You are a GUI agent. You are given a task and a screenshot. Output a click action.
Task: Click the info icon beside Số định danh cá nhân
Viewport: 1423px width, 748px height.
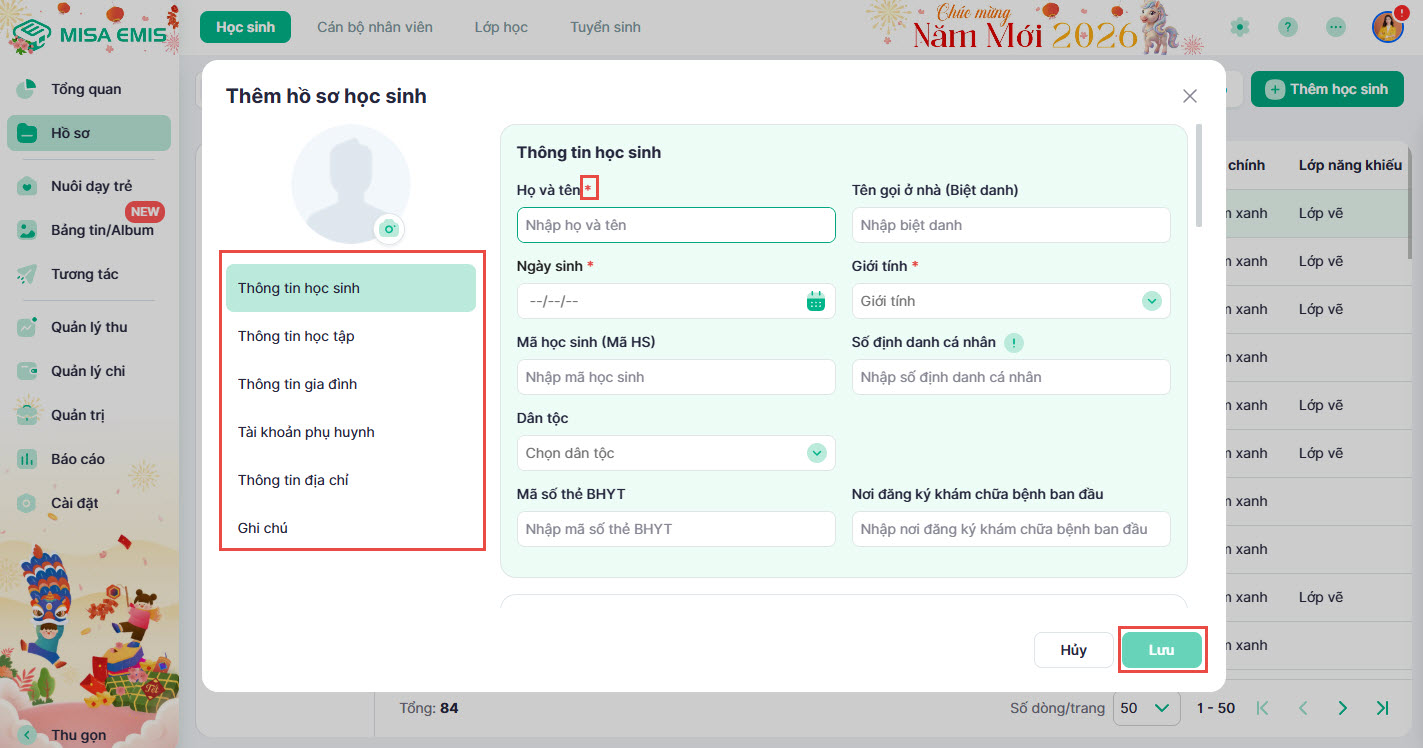(1014, 343)
